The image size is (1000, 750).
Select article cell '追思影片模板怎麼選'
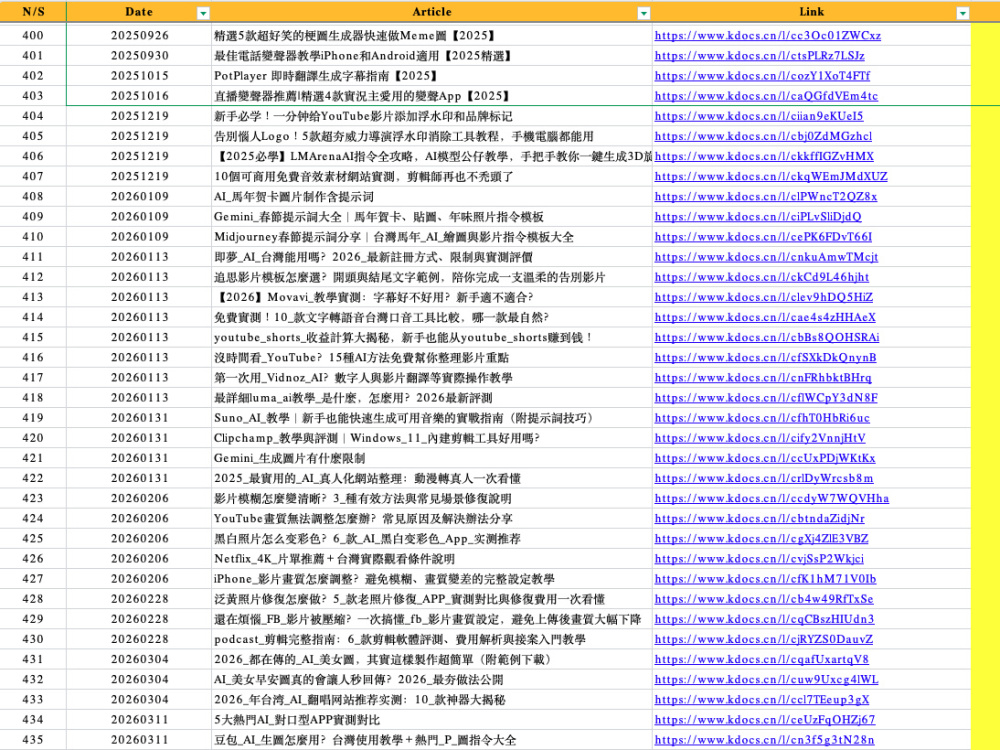click(x=432, y=277)
